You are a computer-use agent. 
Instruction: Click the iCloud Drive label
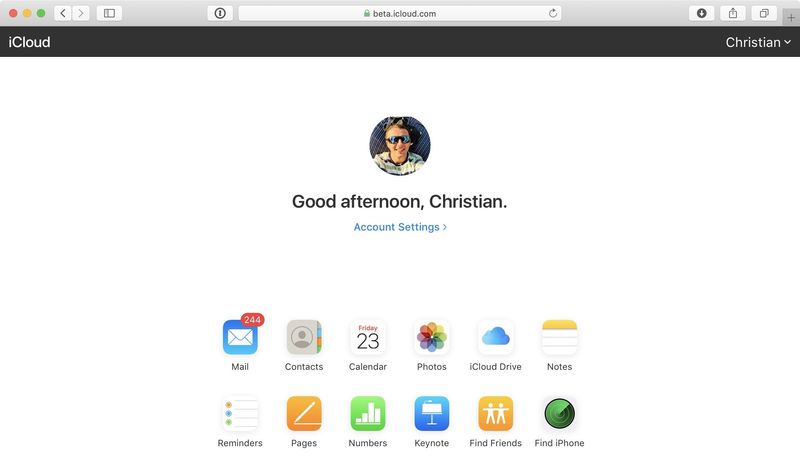495,367
